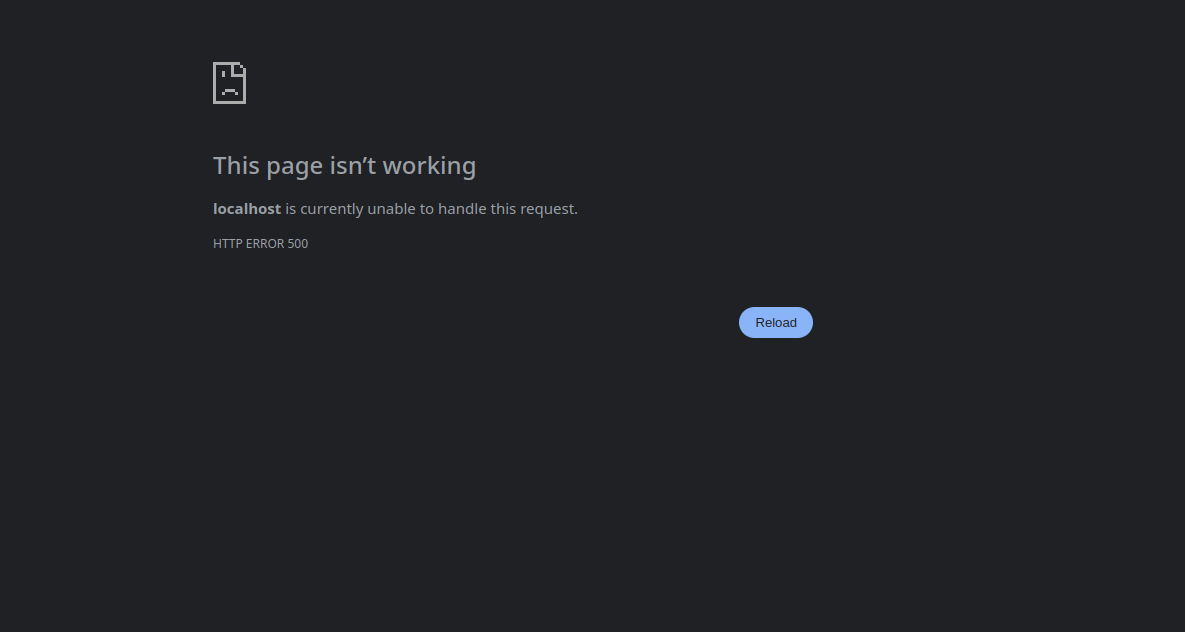Click the frowning mouth on the page icon

click(x=230, y=91)
